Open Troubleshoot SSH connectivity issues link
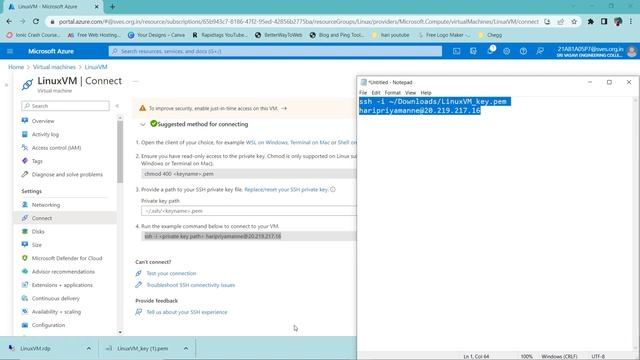Viewport: 640px width, 360px height. tap(191, 285)
